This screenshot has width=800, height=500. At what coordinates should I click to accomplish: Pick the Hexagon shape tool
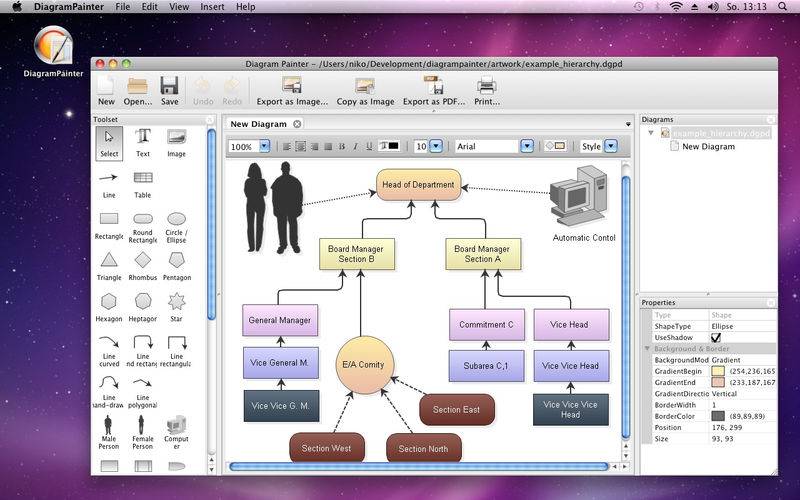(x=109, y=308)
